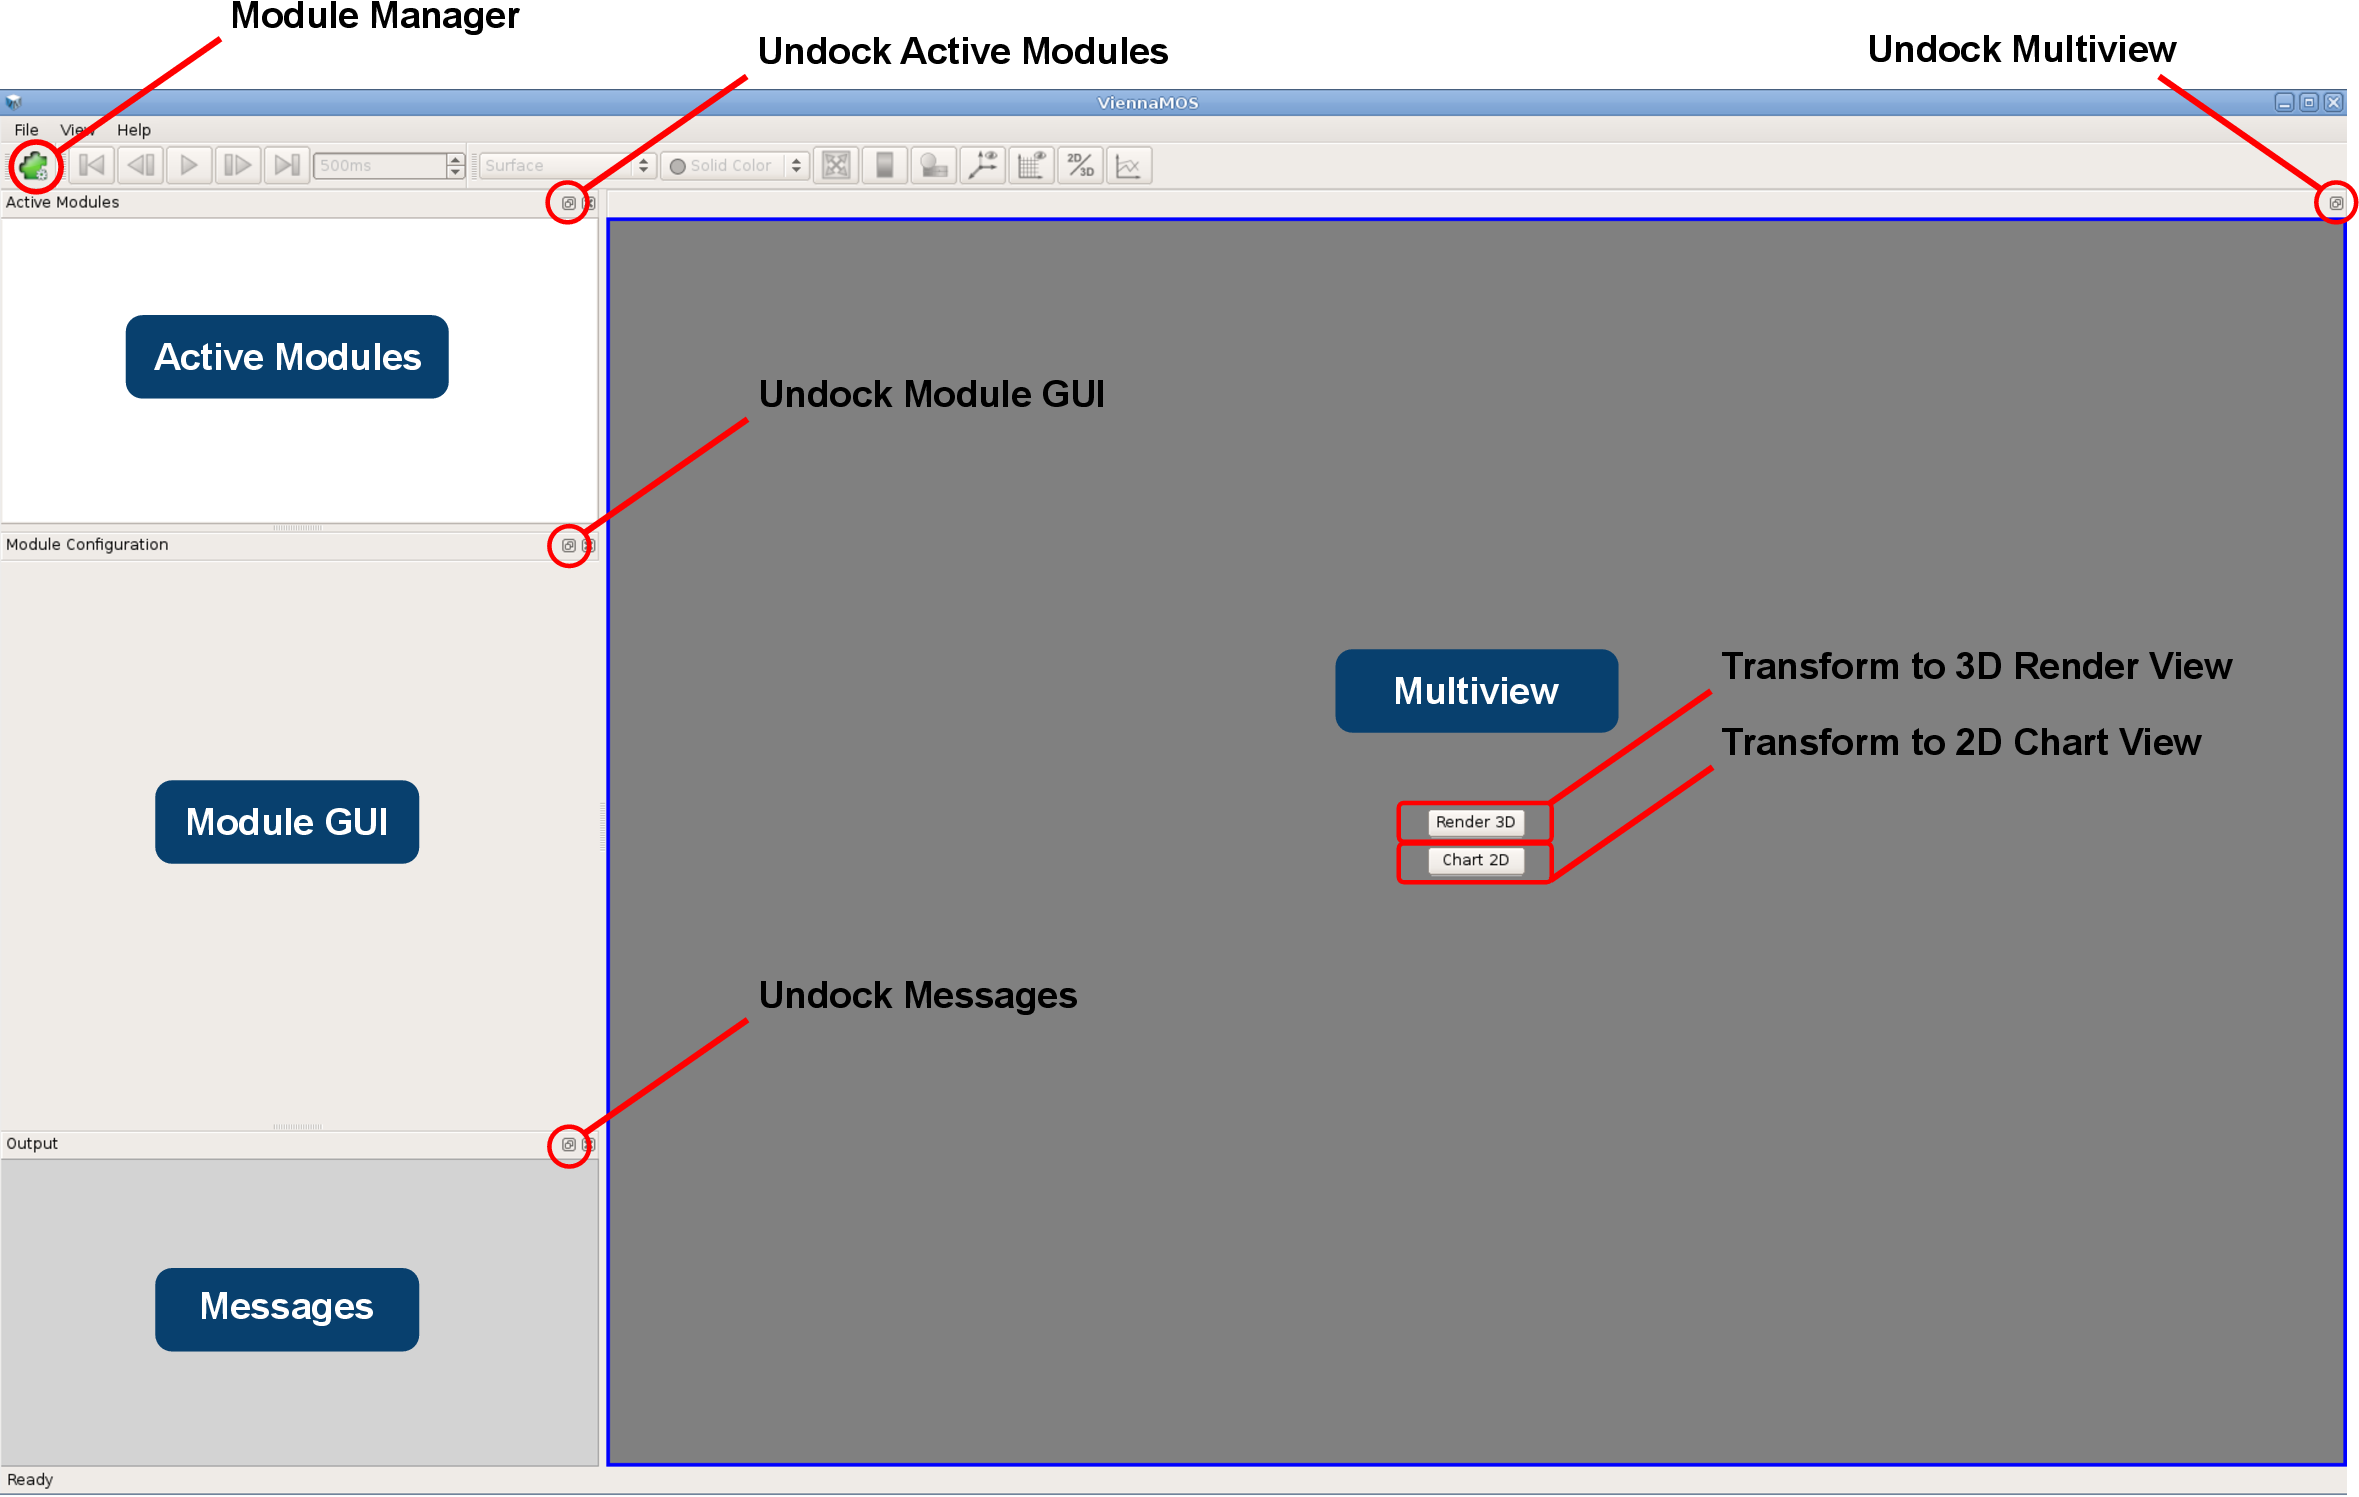Screen dimensions: 2359x1497
Task: Click the play animation button
Action: [189, 166]
